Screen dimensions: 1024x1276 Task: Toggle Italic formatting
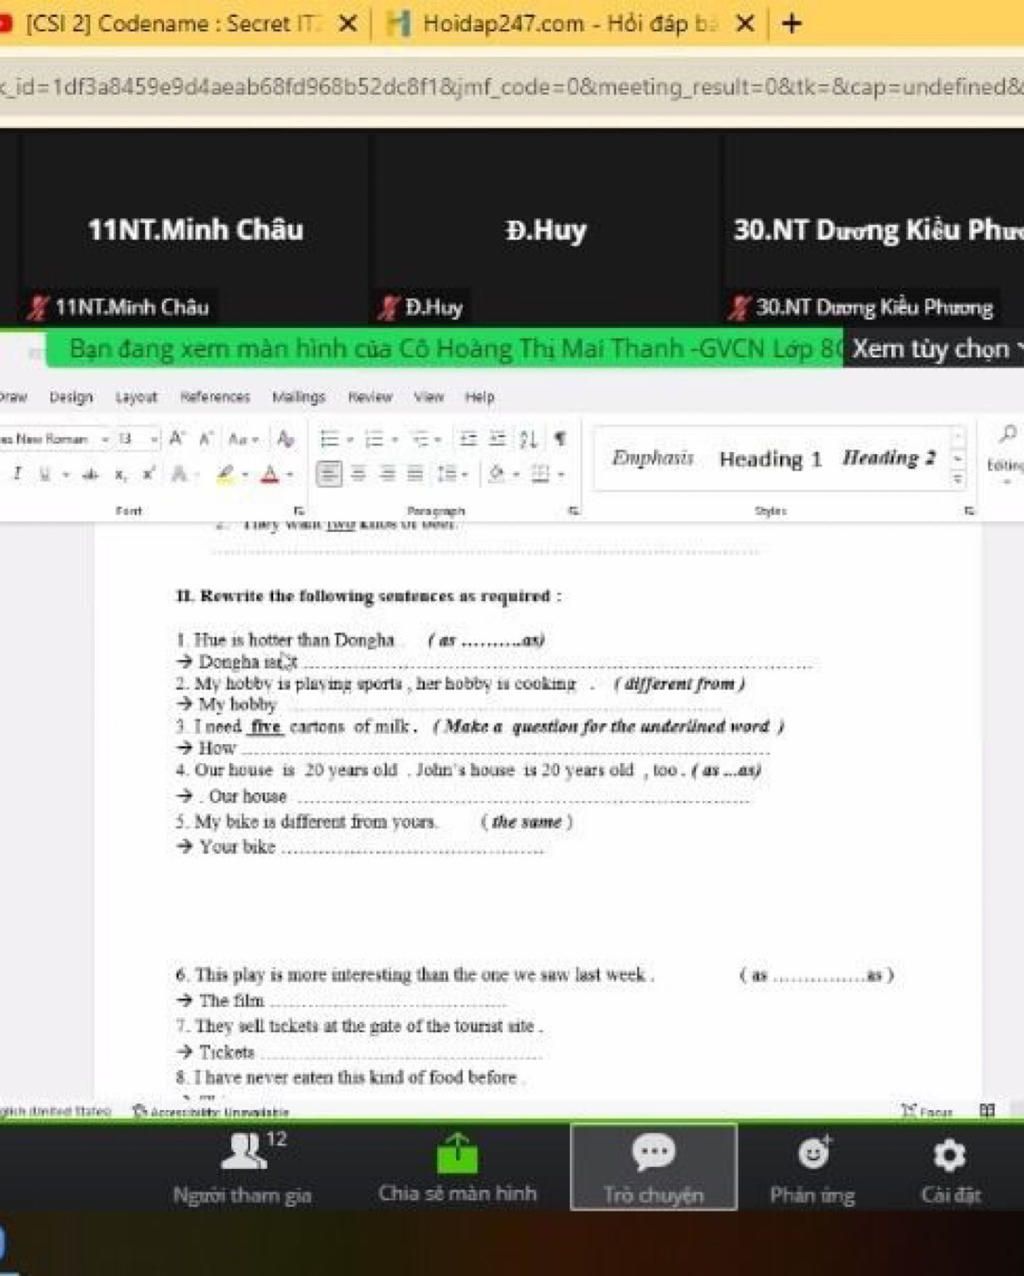pos(17,474)
